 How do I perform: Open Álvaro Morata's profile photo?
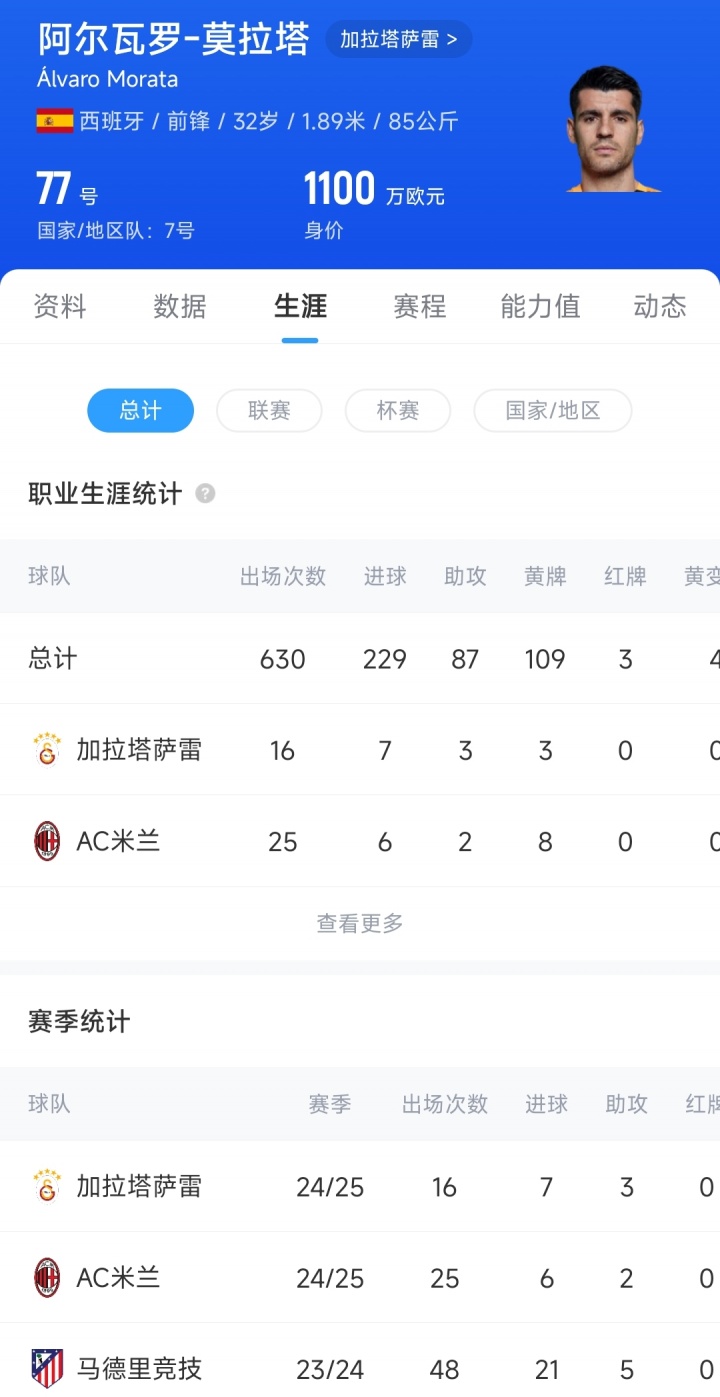(612, 130)
